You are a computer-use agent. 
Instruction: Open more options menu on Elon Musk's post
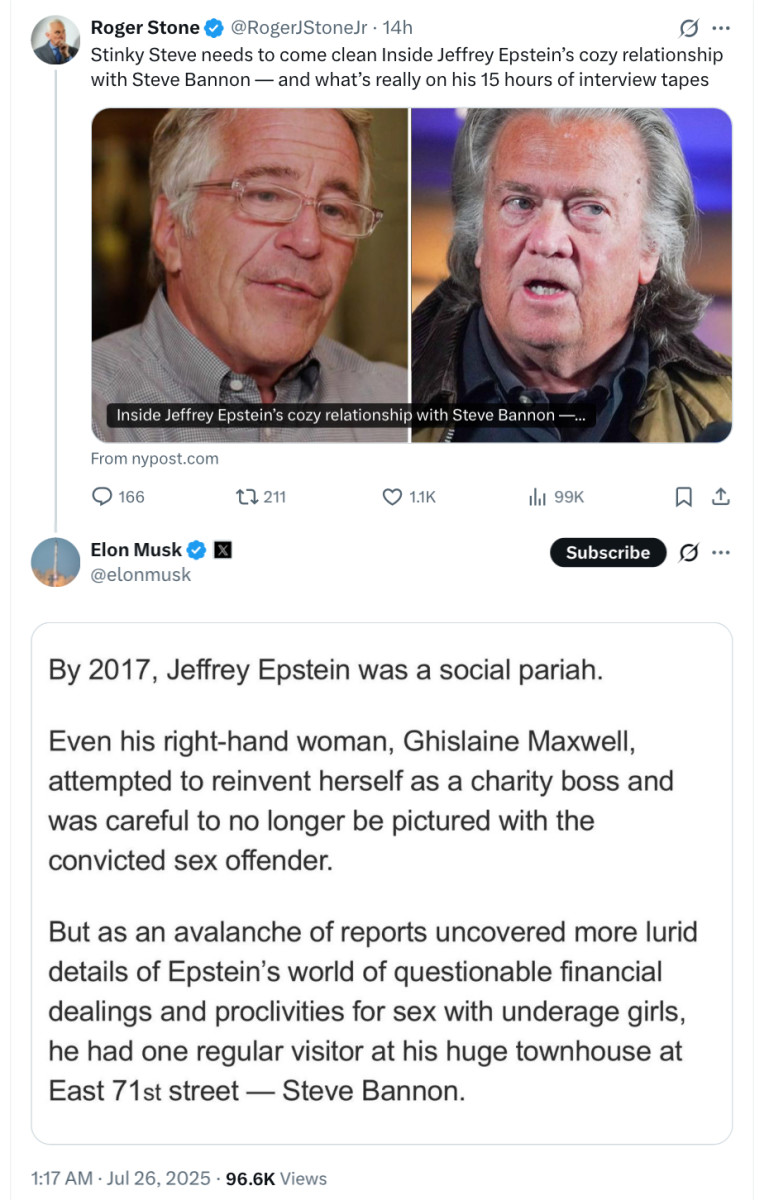(721, 552)
